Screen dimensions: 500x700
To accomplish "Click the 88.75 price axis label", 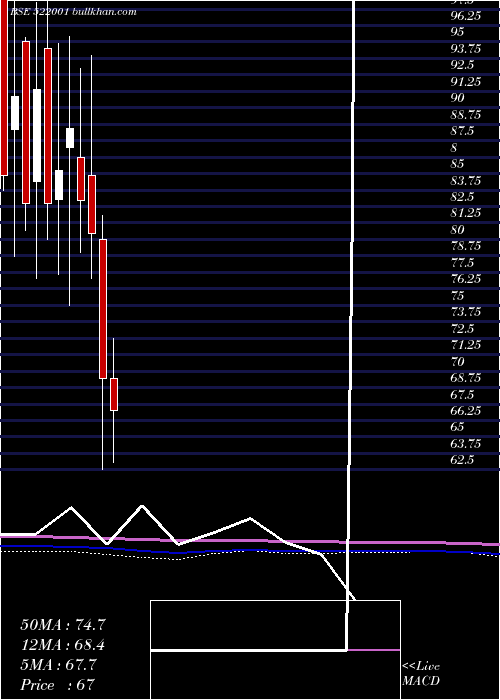I will [466, 115].
